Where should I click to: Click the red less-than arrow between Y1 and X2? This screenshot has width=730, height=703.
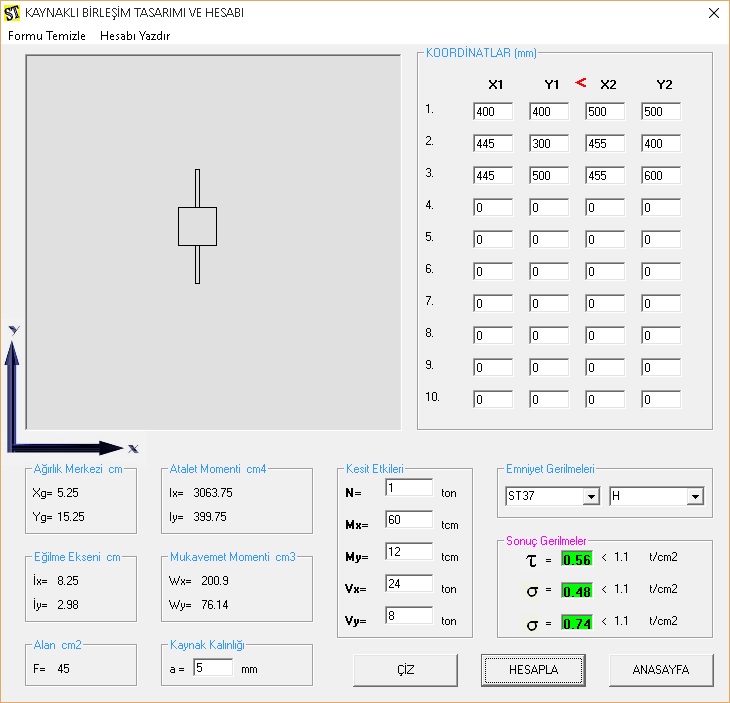point(581,83)
